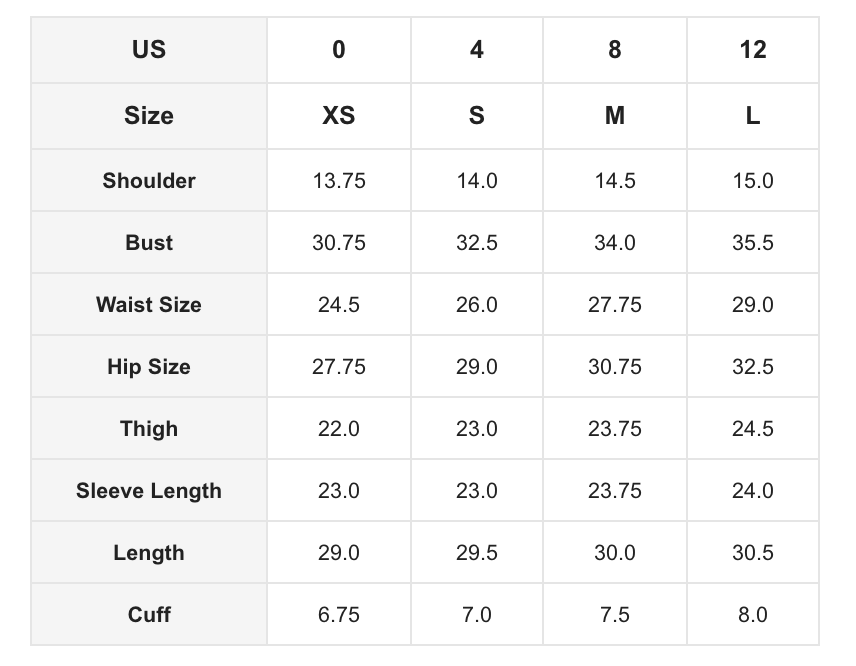
Task: Click the Thigh row label
Action: click(149, 429)
